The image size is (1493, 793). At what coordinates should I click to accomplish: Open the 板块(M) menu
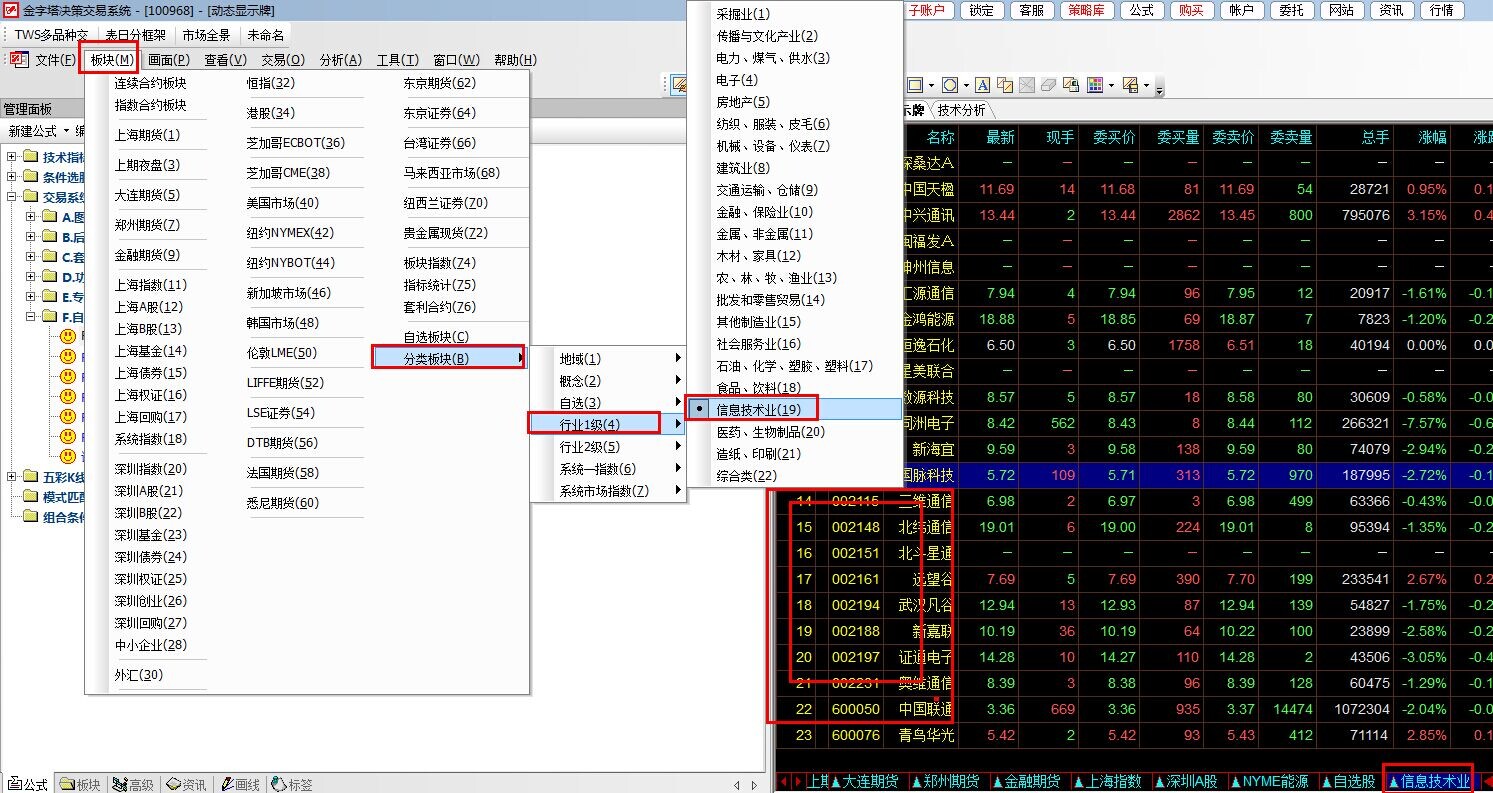(x=110, y=60)
